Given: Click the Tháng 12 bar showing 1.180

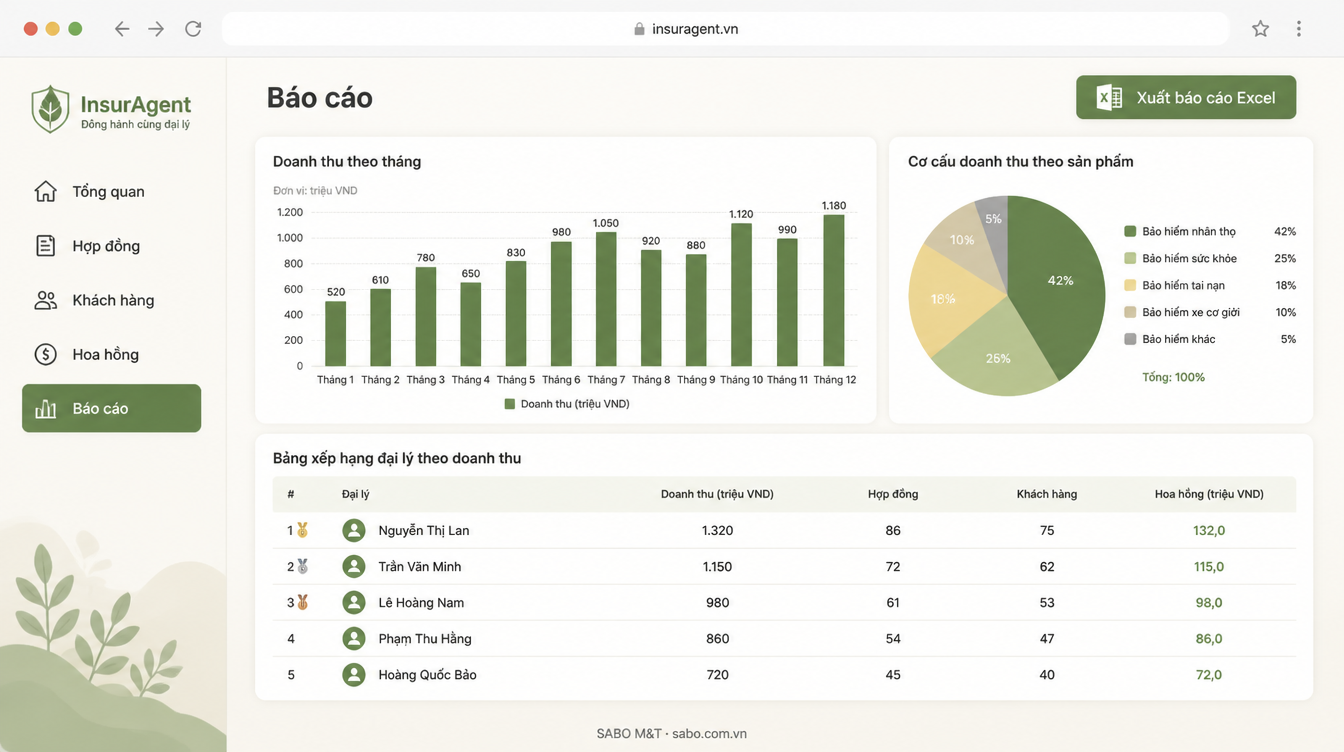Looking at the screenshot, I should click(834, 290).
